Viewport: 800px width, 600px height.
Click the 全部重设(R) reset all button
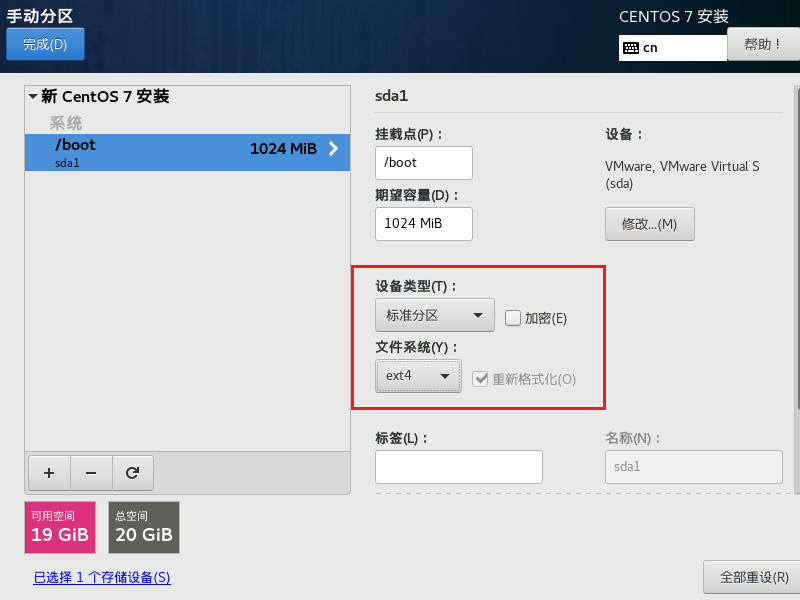pyautogui.click(x=754, y=577)
